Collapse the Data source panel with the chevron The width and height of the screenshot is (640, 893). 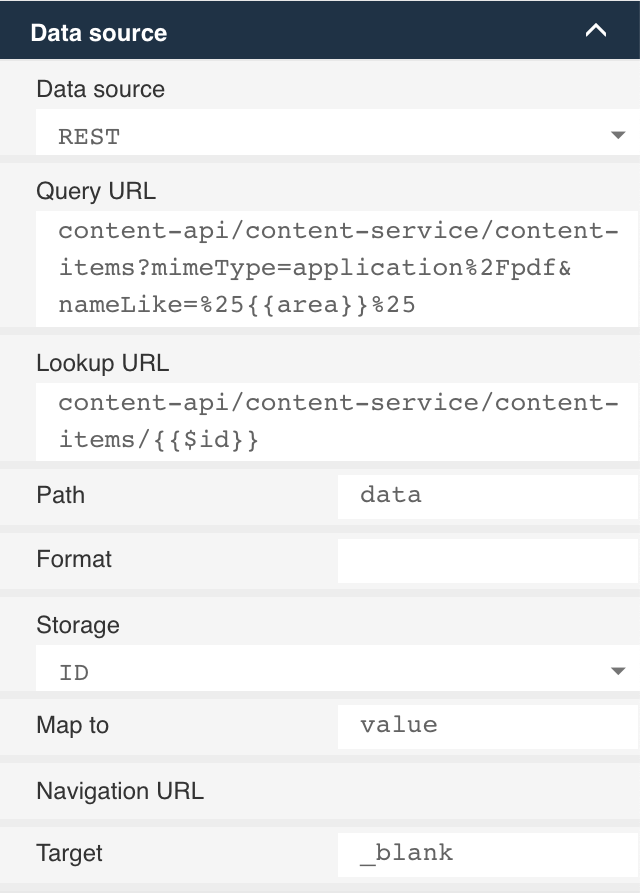595,30
